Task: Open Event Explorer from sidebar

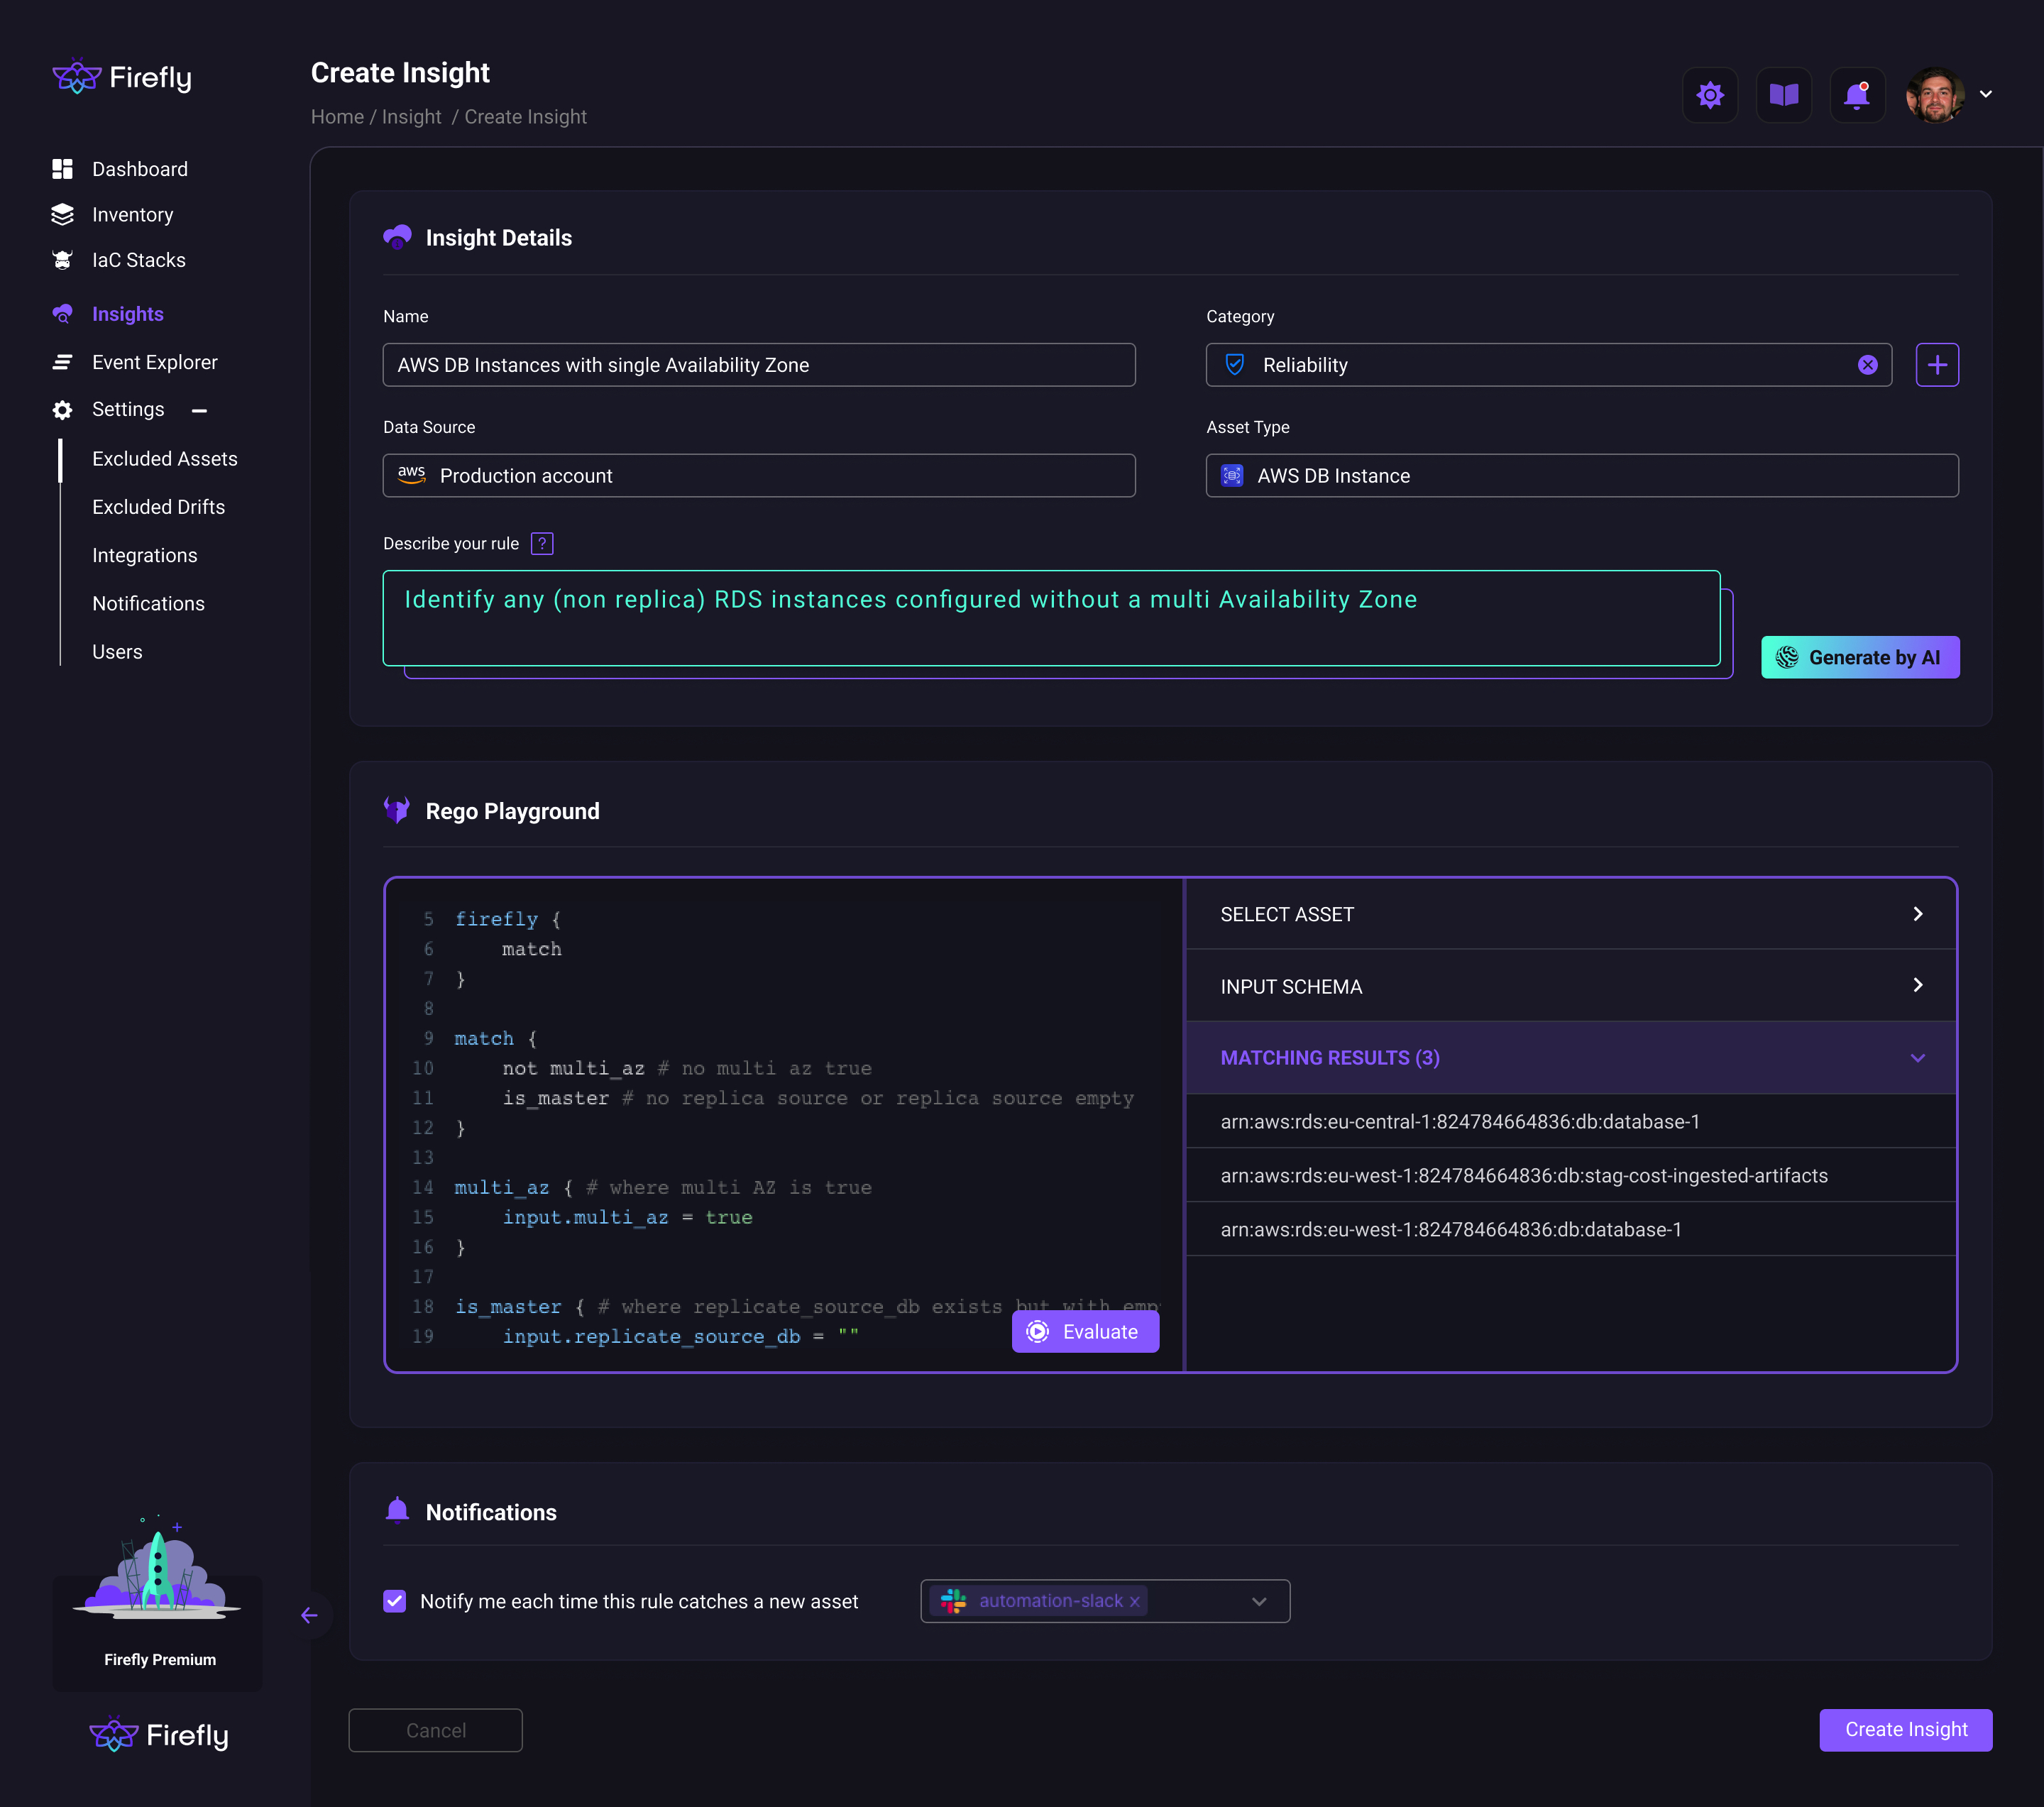Action: (154, 362)
